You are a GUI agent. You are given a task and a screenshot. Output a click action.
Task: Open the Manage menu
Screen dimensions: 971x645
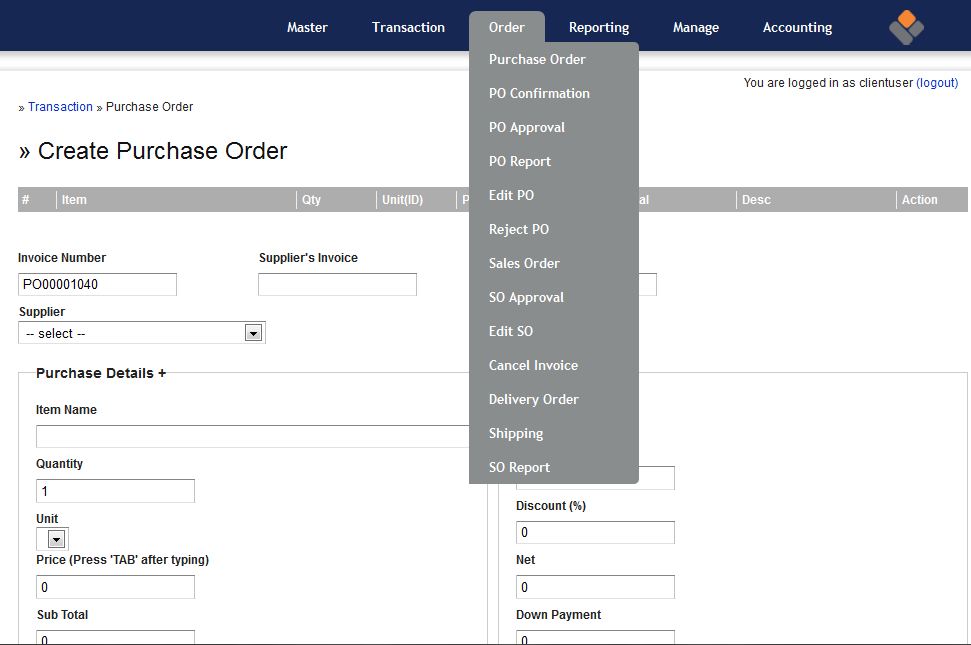696,27
